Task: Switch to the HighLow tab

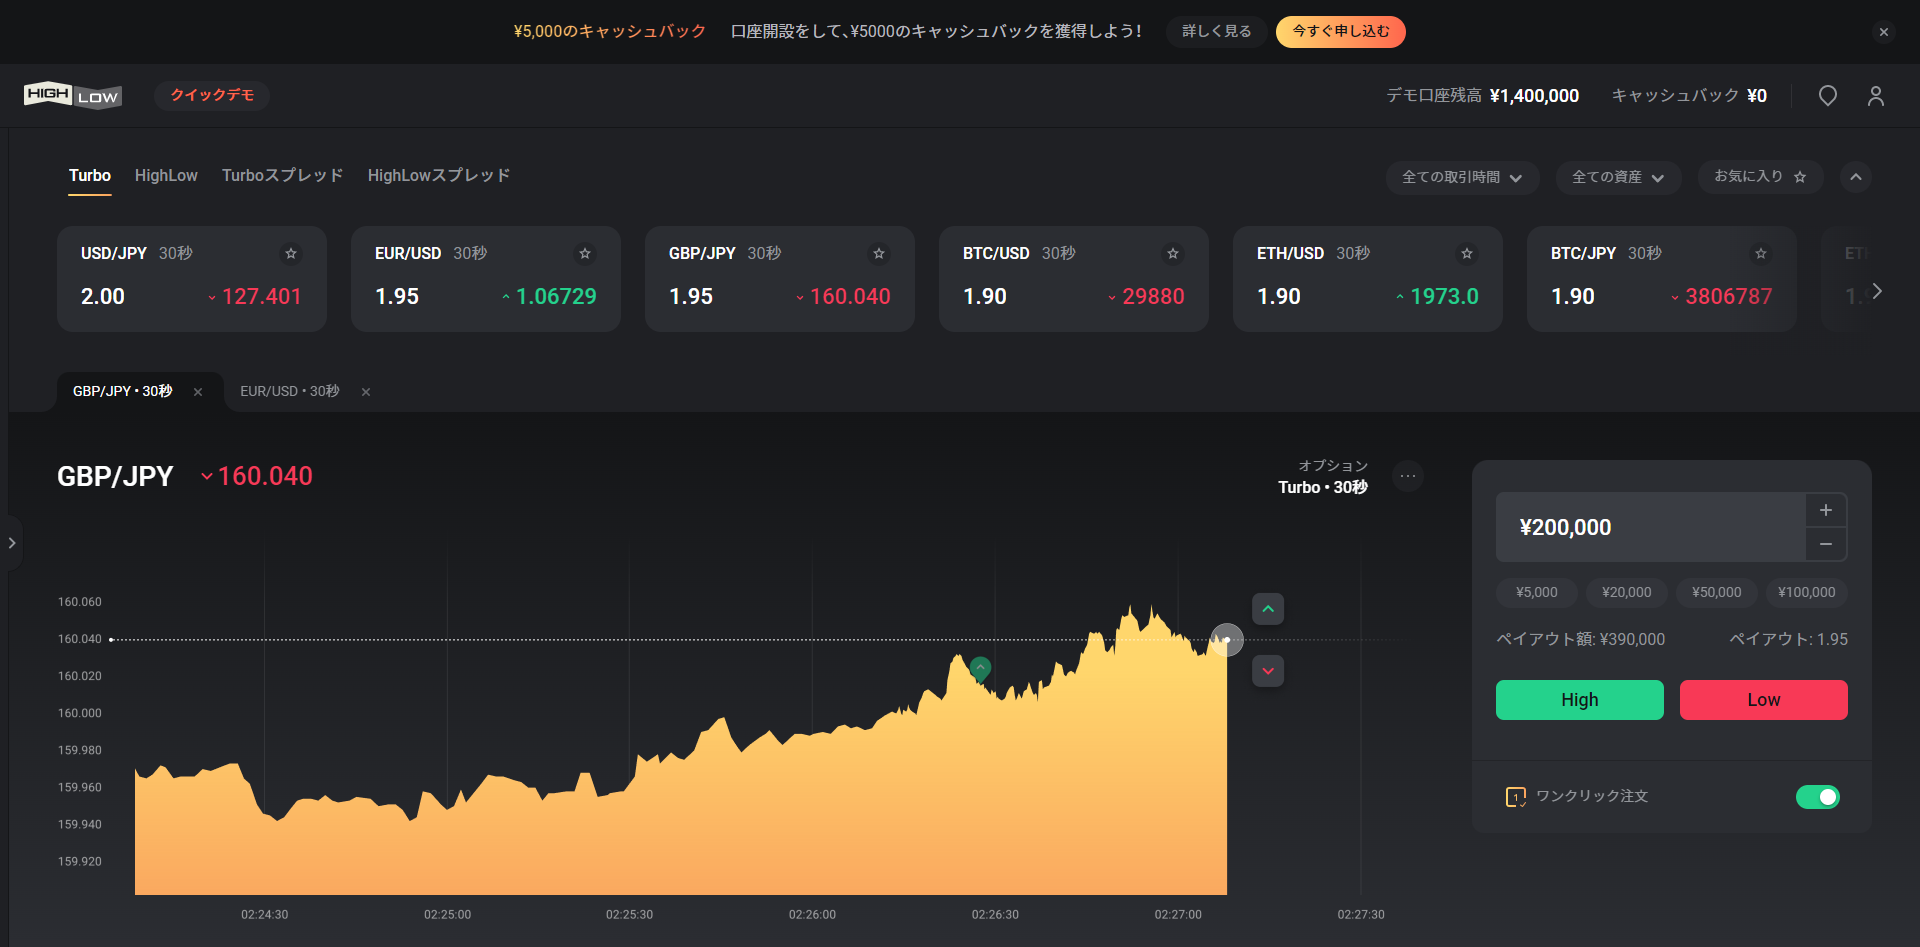Action: (166, 176)
